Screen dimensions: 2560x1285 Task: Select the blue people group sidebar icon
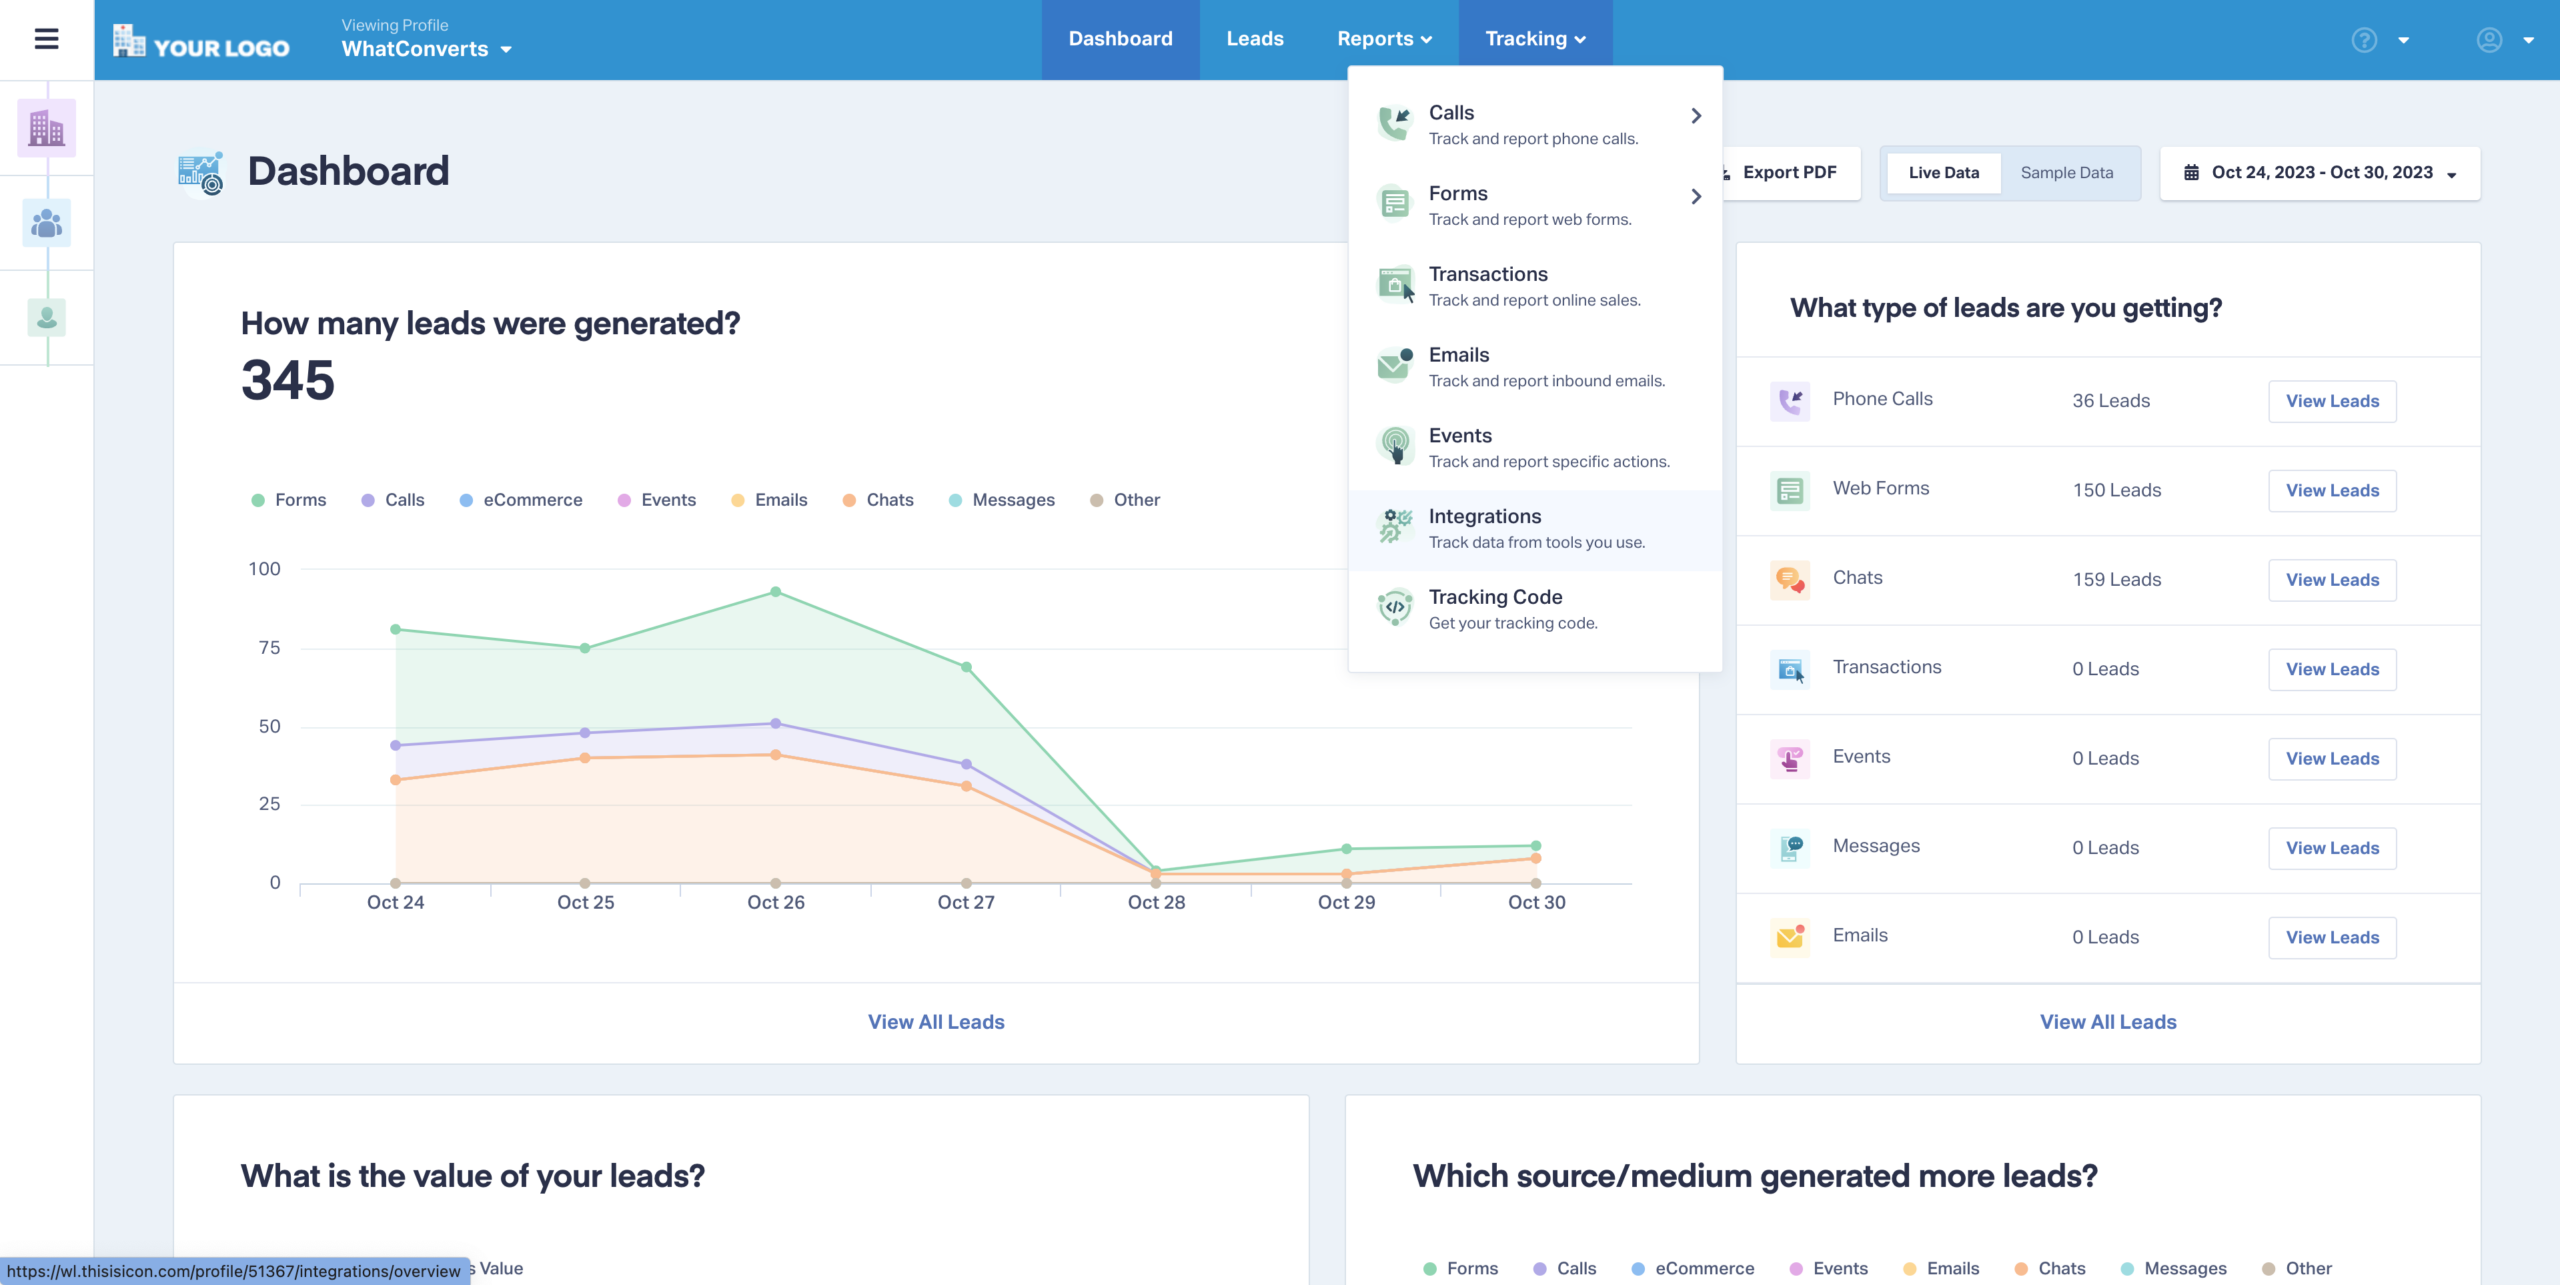tap(46, 222)
